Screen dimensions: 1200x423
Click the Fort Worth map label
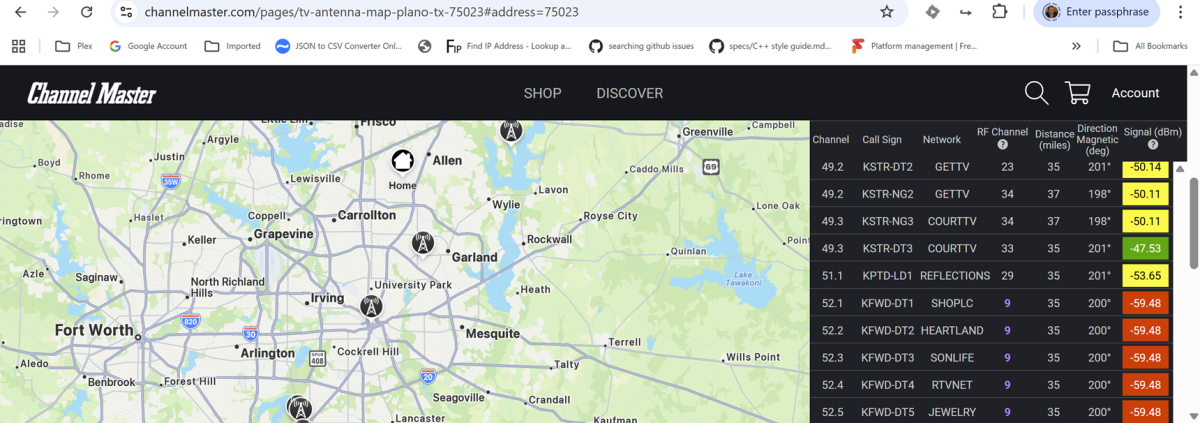pyautogui.click(x=94, y=330)
